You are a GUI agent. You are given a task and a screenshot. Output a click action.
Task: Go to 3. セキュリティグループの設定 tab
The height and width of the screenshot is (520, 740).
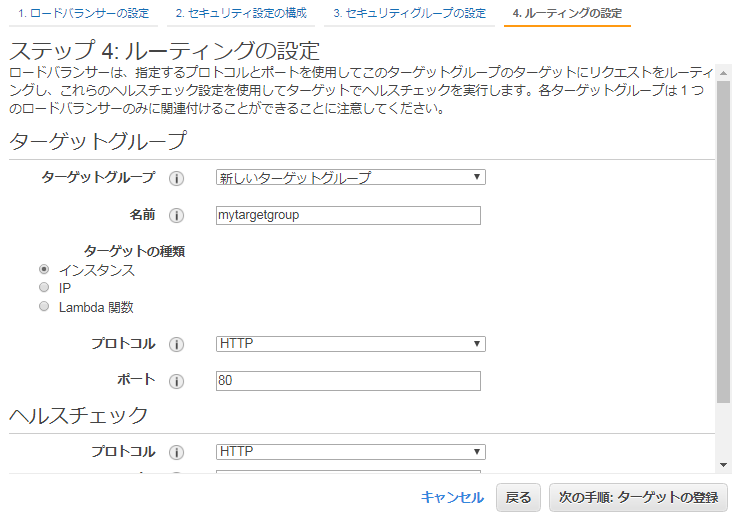point(409,14)
